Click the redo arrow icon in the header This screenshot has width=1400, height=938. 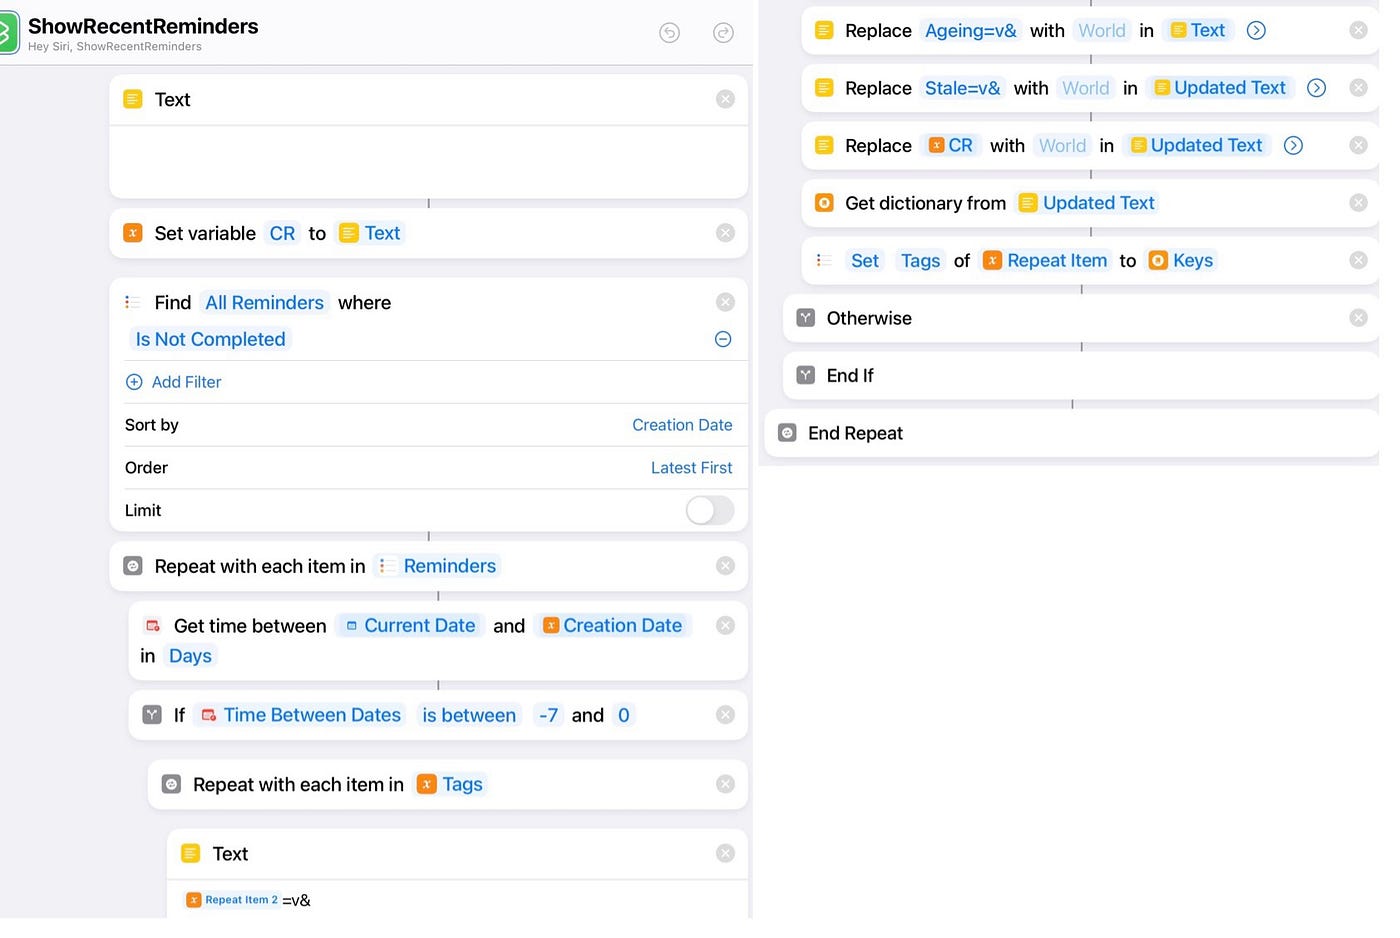723,33
